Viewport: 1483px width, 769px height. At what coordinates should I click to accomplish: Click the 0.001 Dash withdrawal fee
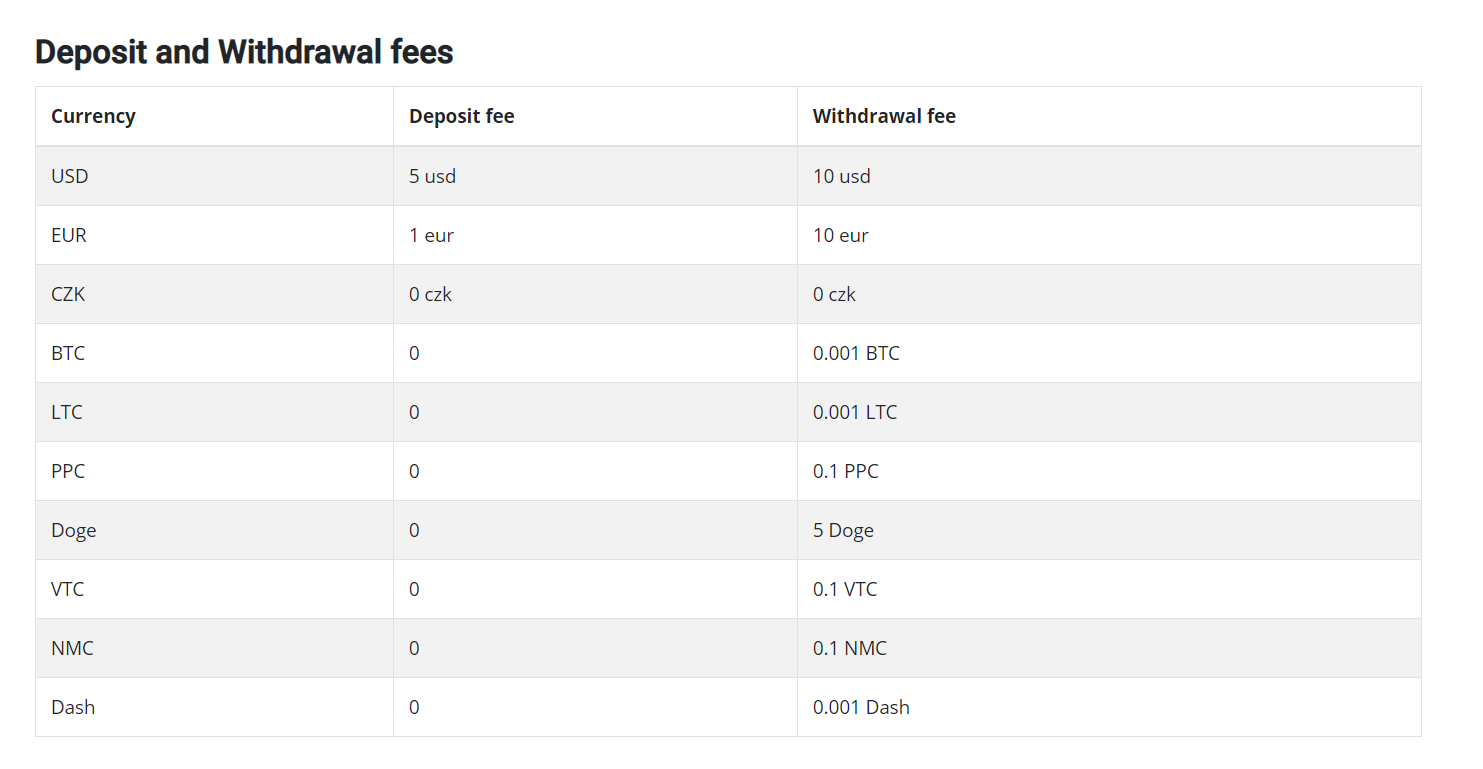(x=861, y=707)
